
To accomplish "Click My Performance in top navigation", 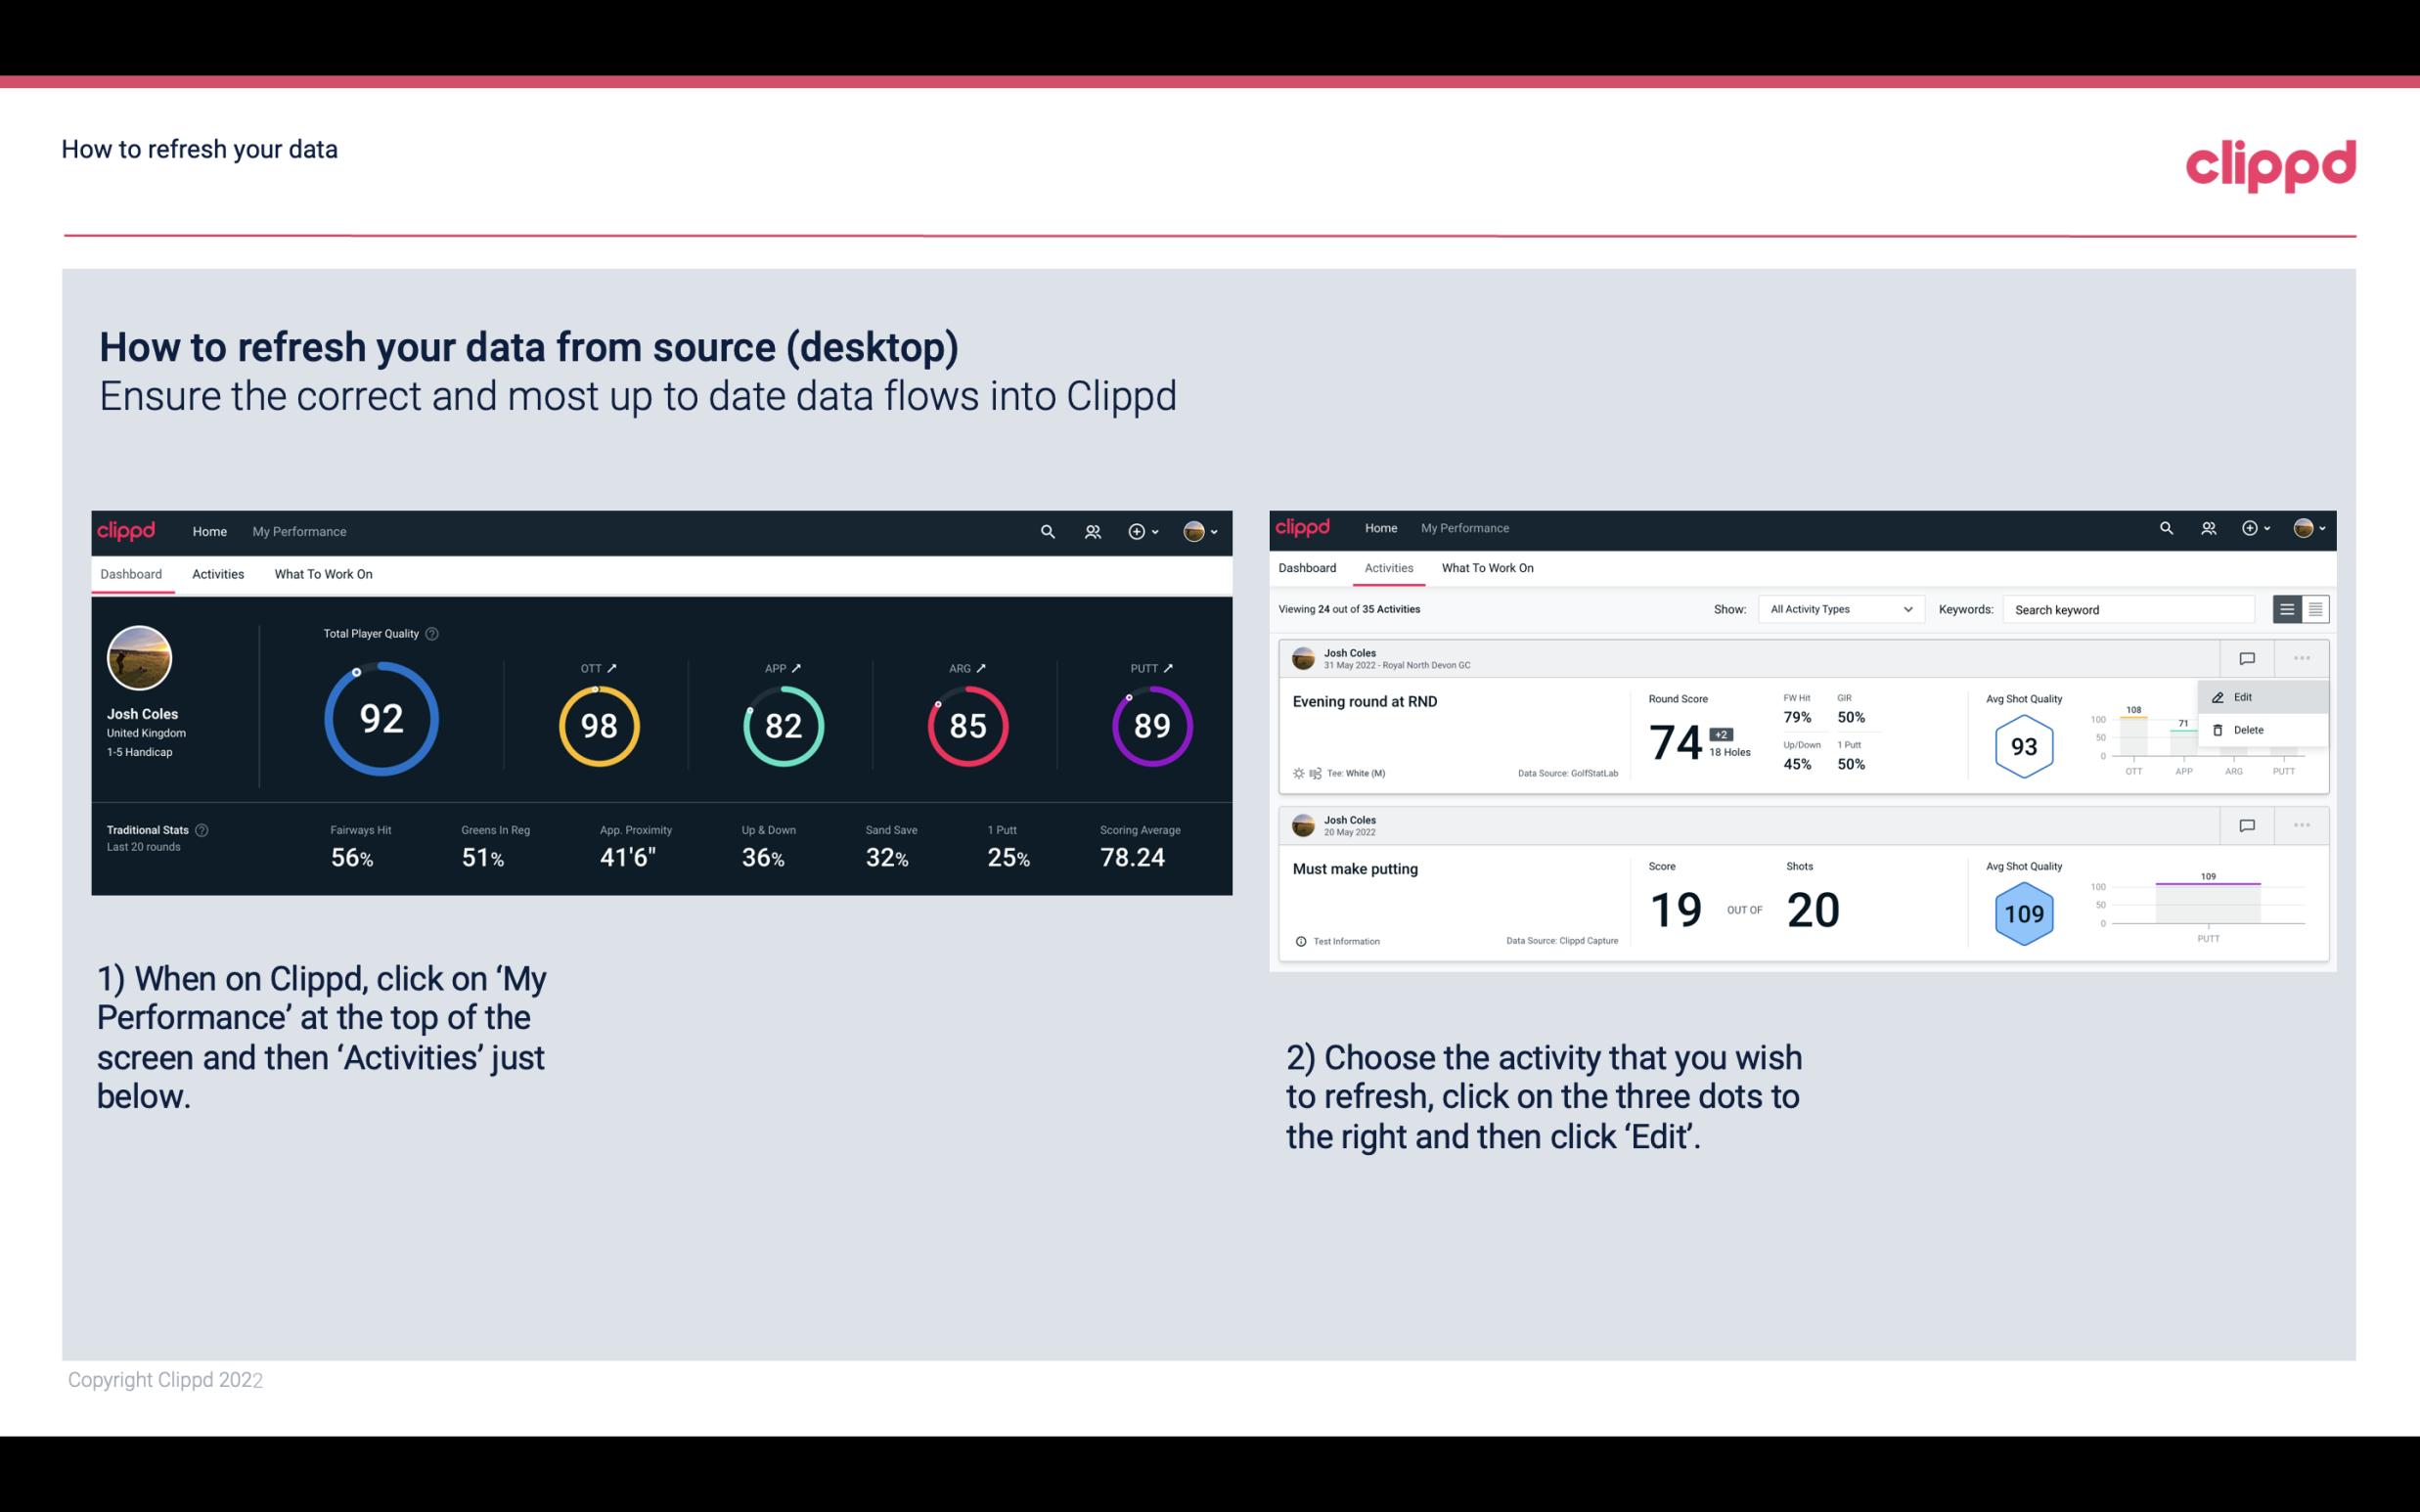I will coord(298,531).
